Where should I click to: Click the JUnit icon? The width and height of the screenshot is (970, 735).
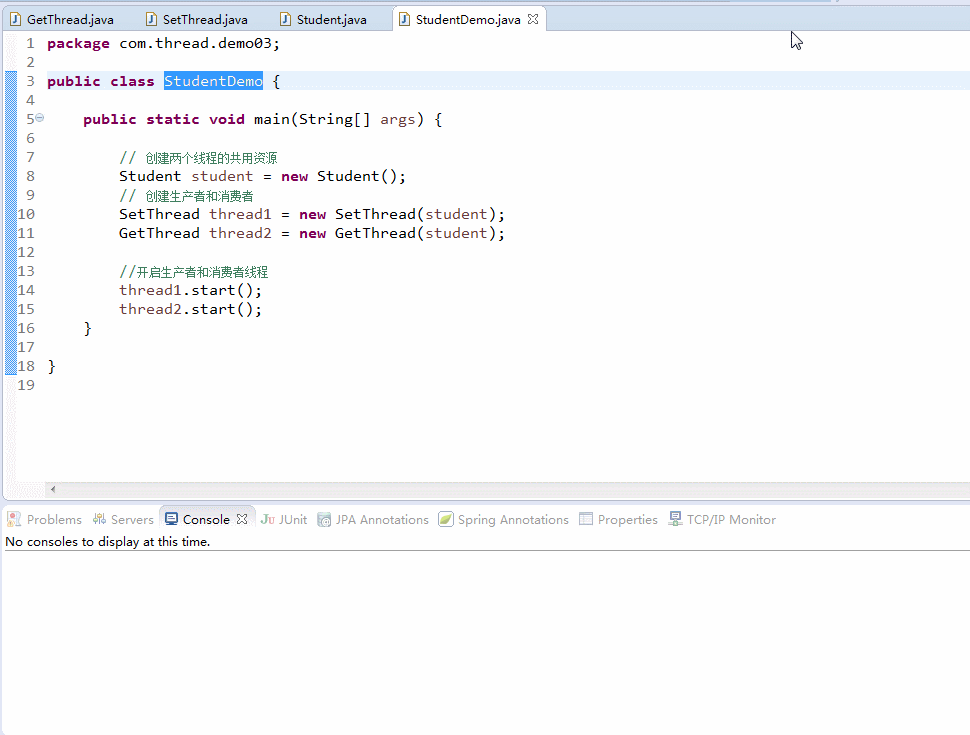coord(267,519)
